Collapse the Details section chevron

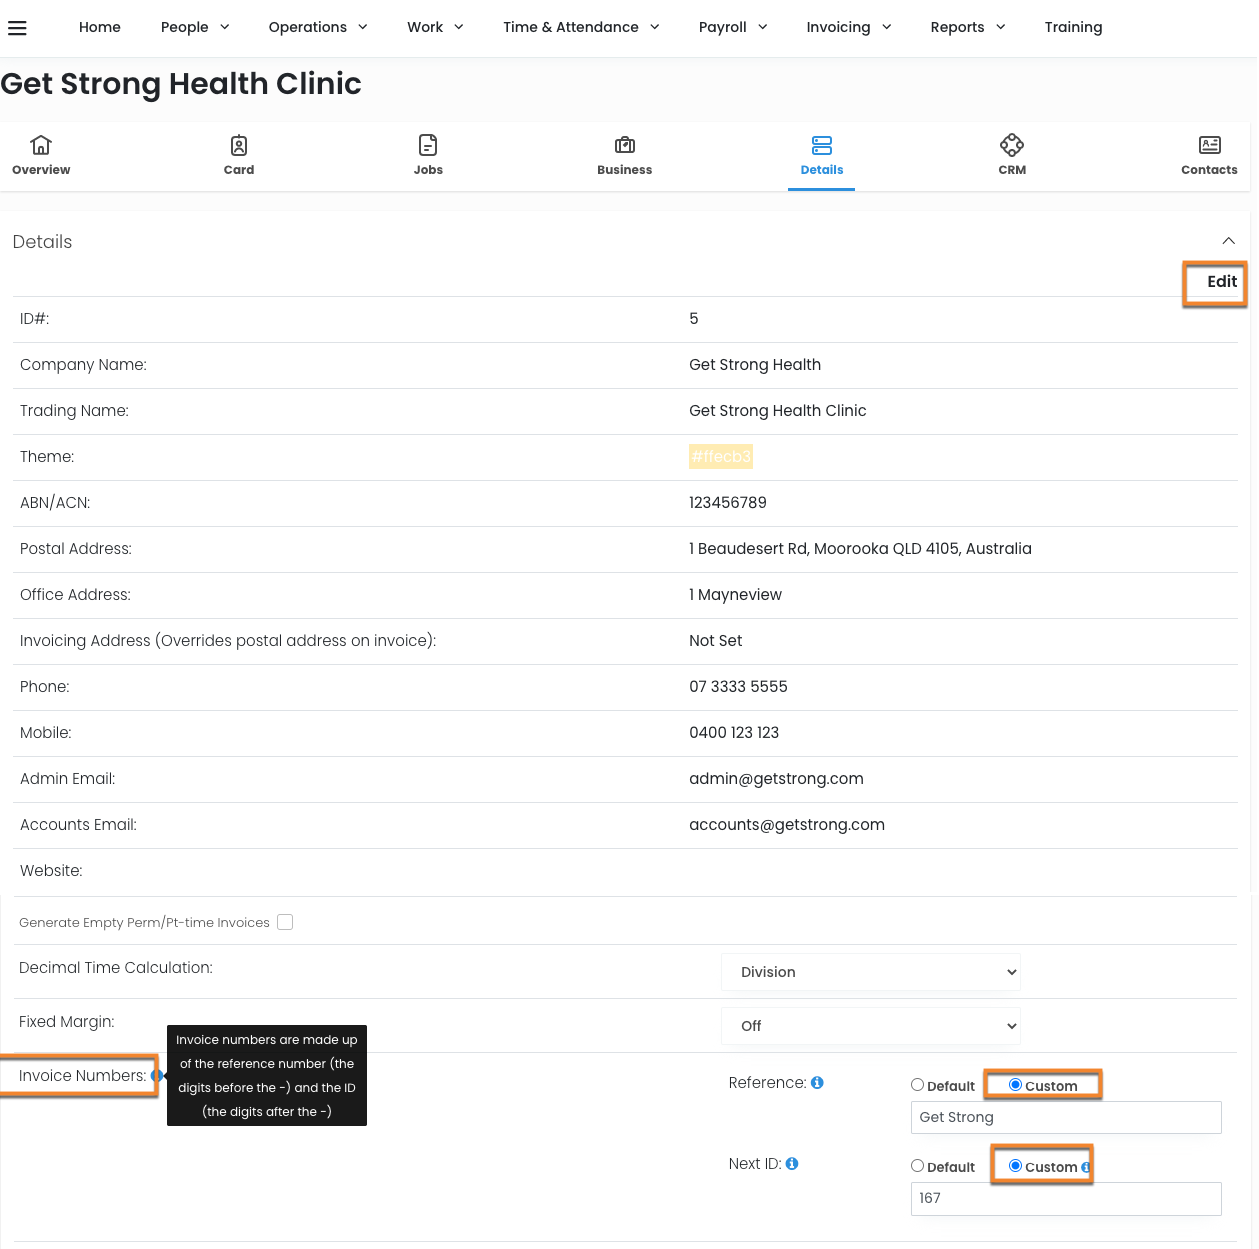click(x=1228, y=241)
